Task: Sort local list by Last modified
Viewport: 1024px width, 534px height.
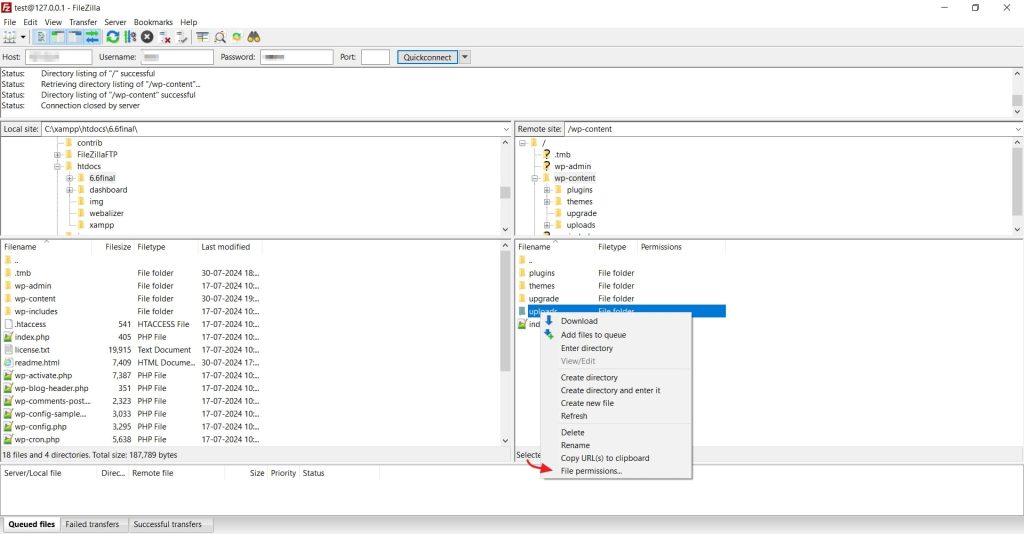Action: pos(225,247)
